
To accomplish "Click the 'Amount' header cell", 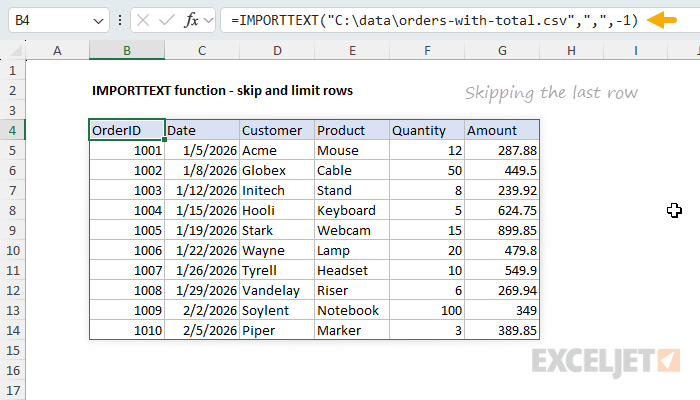I will pos(502,130).
